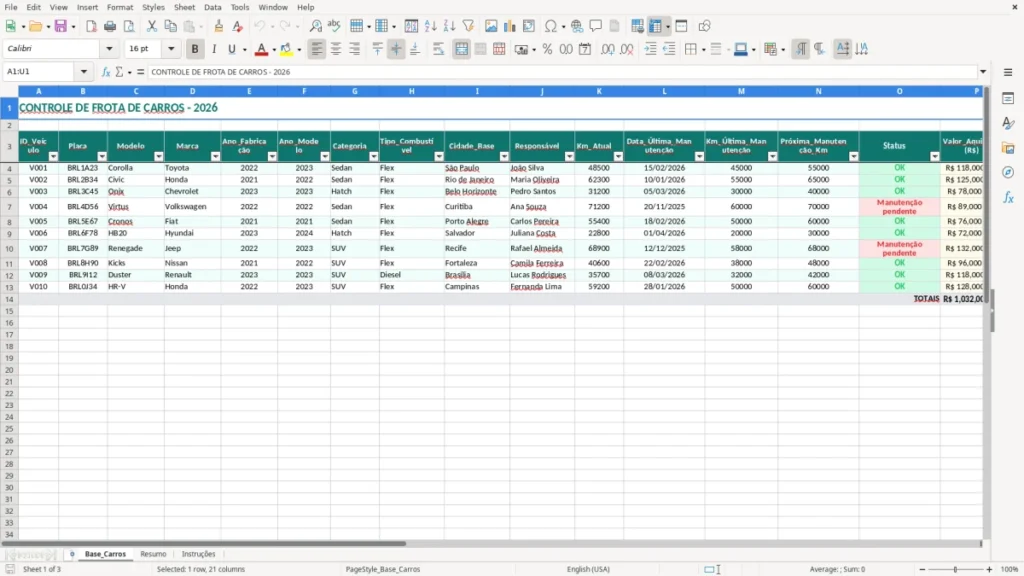Click the Print icon in toolbar

tap(110, 26)
